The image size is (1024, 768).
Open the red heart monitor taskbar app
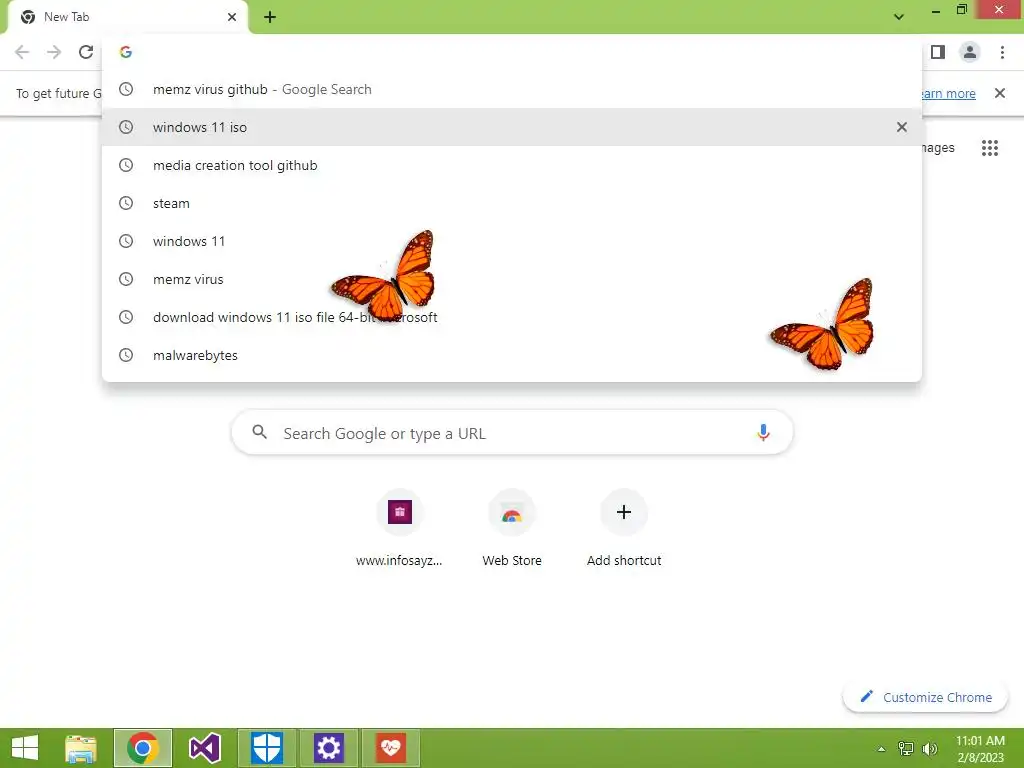click(391, 748)
